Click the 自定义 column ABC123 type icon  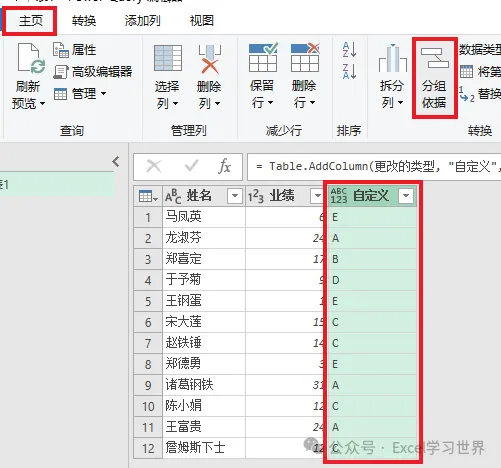(x=339, y=196)
